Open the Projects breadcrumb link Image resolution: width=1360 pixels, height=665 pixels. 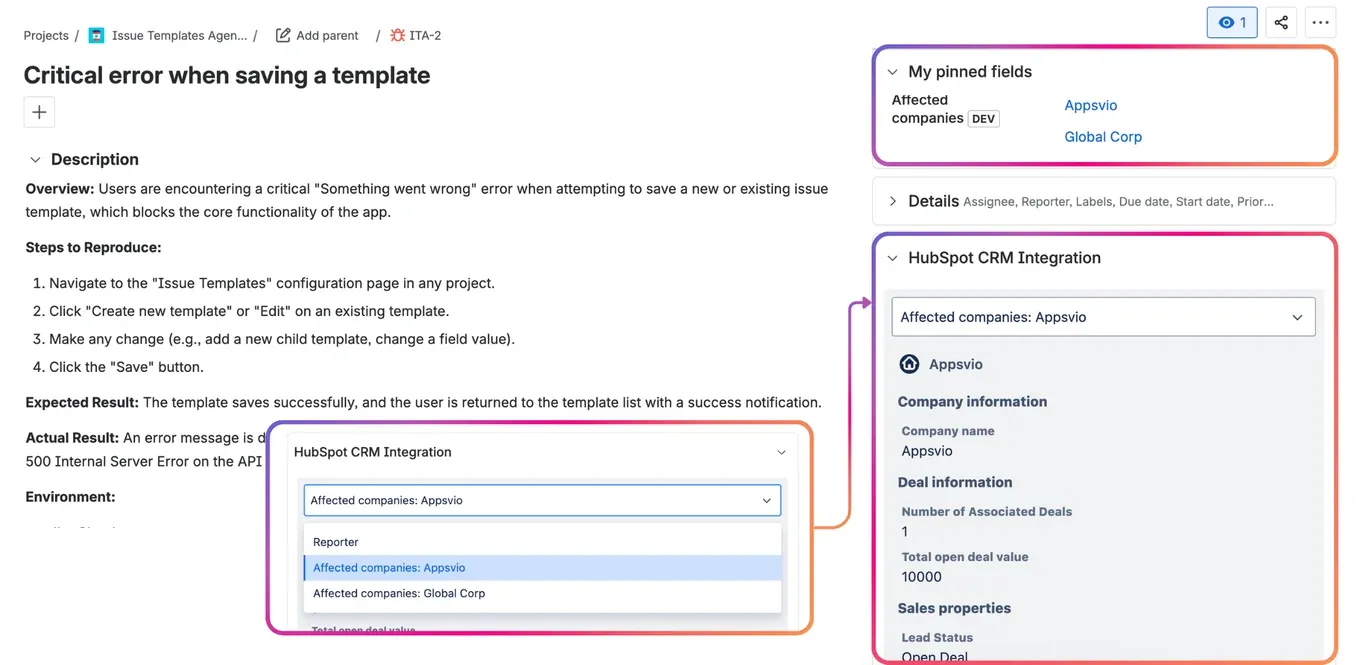click(x=45, y=34)
